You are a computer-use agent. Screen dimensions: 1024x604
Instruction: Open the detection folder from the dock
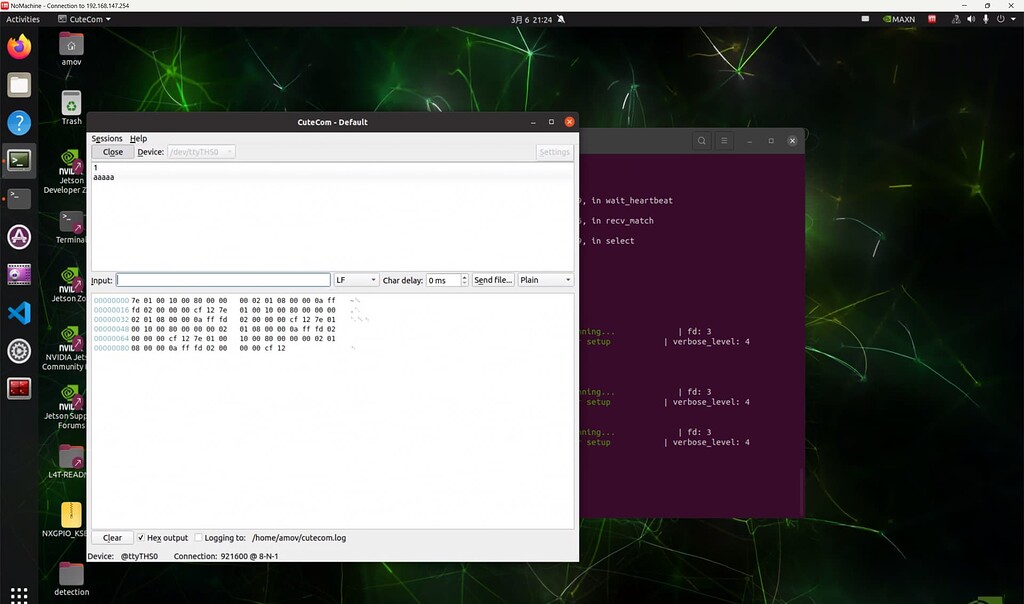70,574
